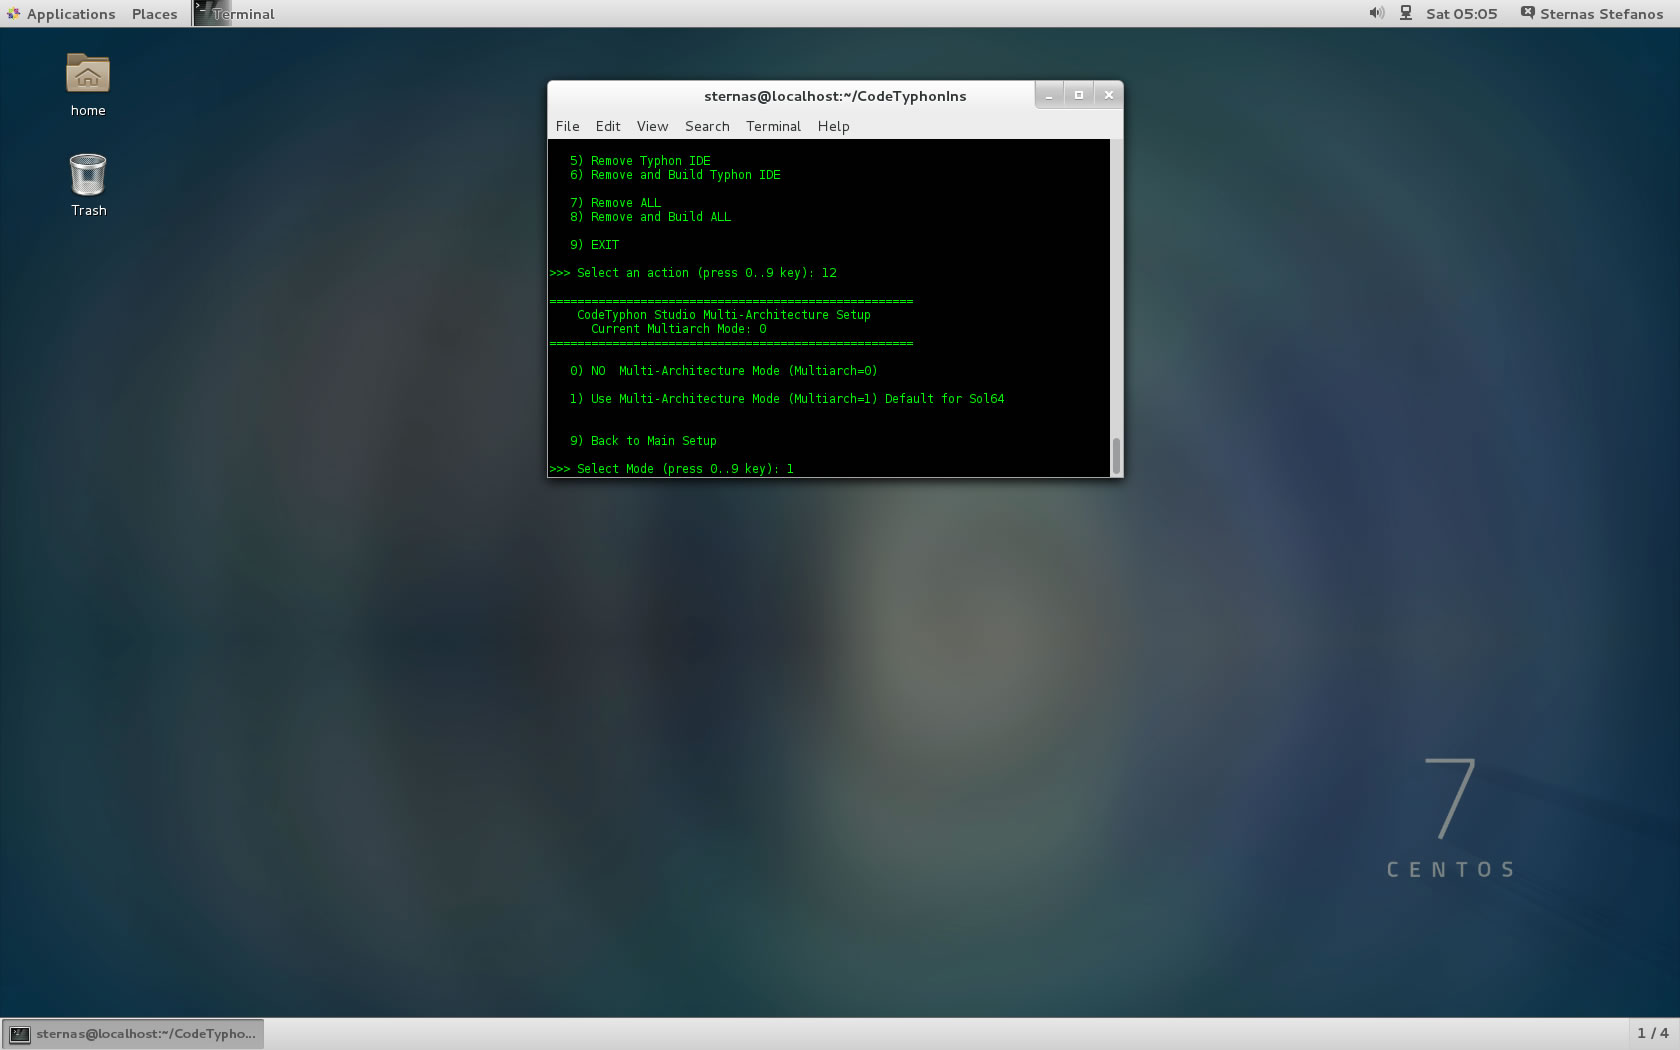Click the '1) Use Multi-Architecture Mode' line
1680x1050 pixels.
[787, 399]
